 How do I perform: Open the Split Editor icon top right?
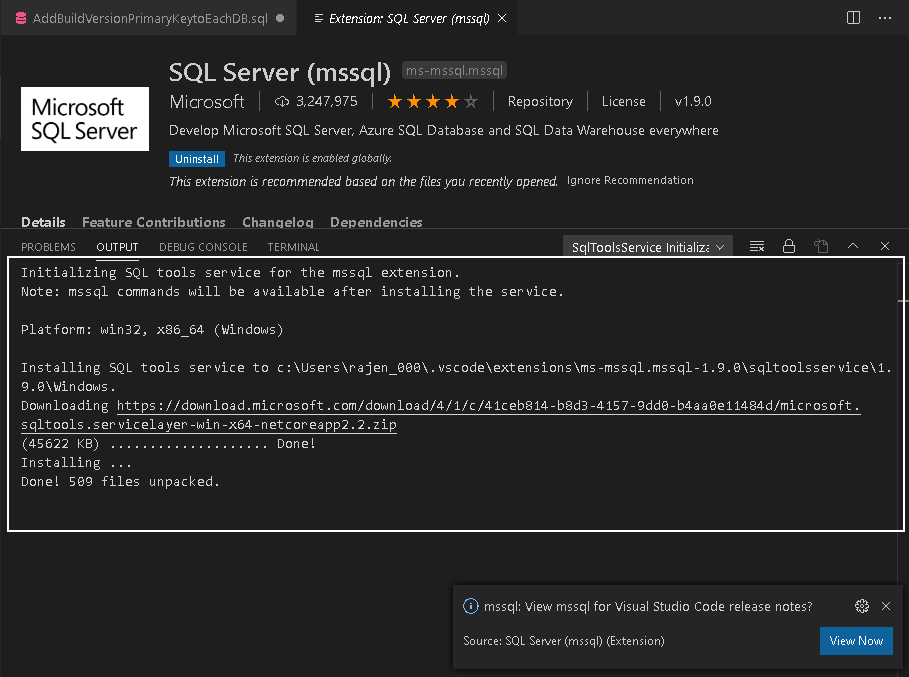pos(852,17)
